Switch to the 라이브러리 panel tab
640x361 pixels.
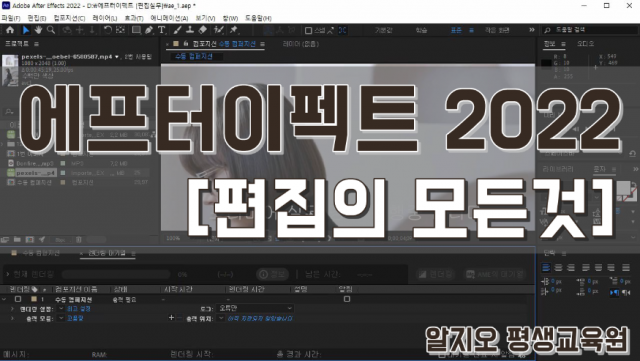[558, 169]
